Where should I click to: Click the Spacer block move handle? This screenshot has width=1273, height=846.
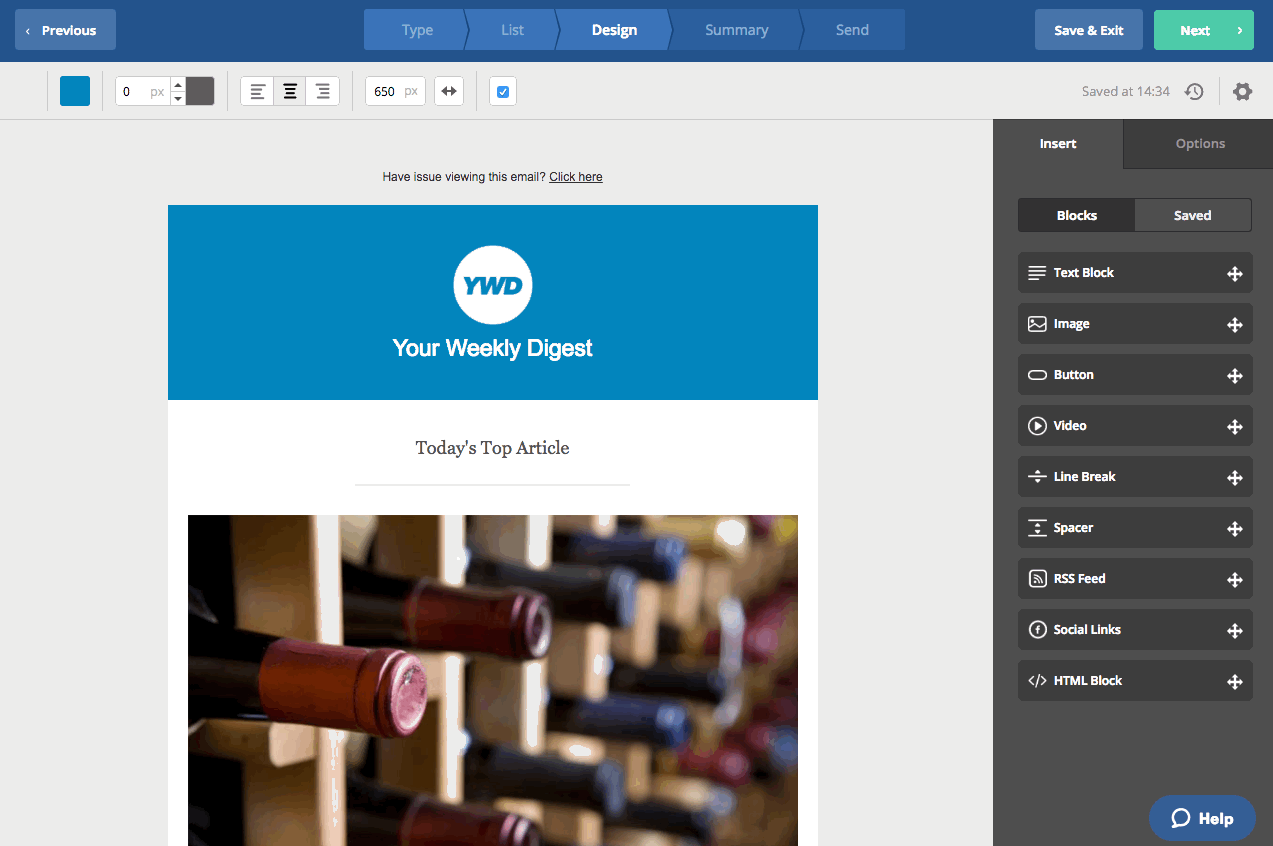(1235, 529)
